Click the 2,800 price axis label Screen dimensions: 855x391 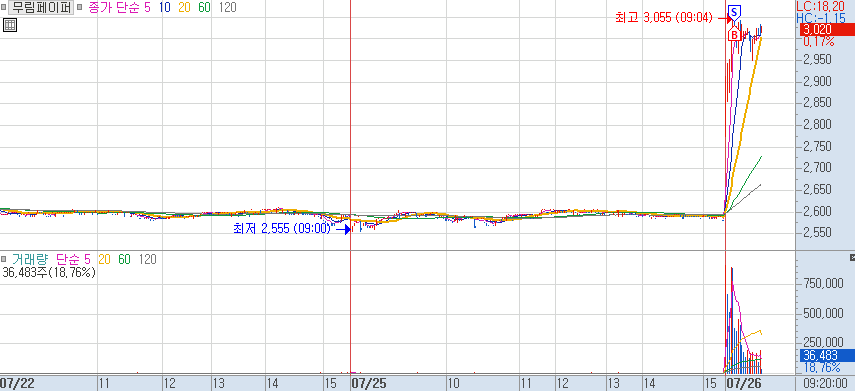click(x=816, y=124)
